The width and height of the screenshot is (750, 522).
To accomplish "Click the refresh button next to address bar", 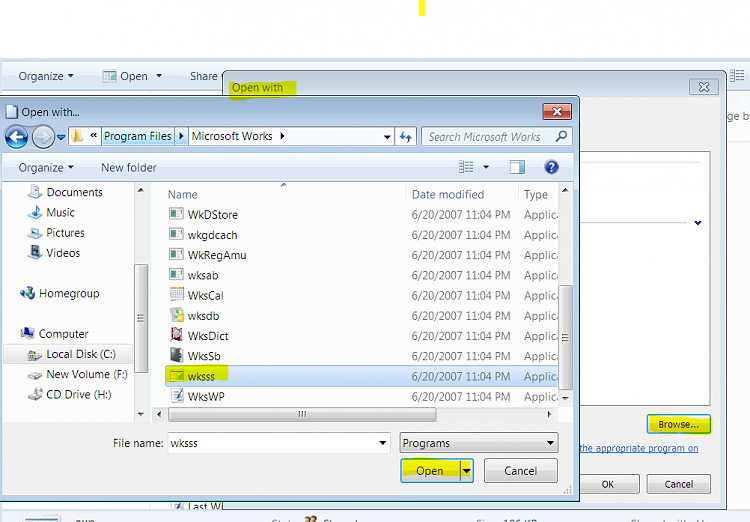I will pos(406,137).
